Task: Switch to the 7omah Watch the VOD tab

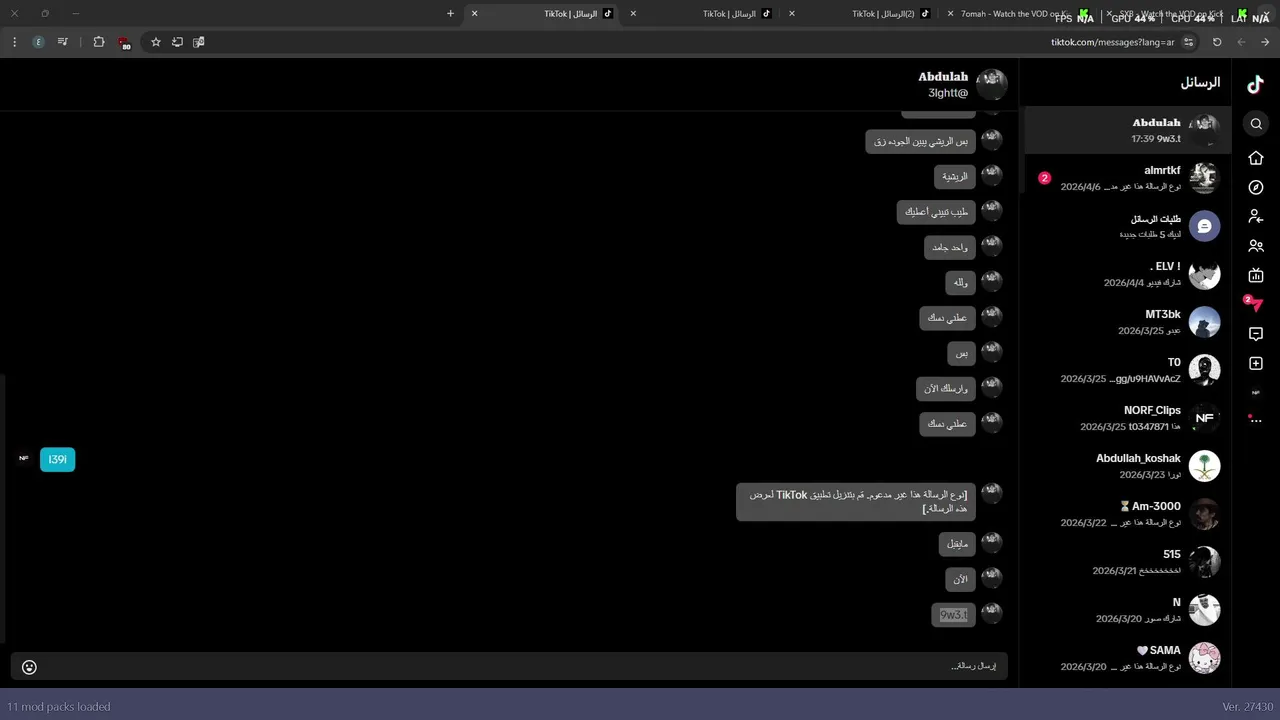Action: pos(1020,14)
